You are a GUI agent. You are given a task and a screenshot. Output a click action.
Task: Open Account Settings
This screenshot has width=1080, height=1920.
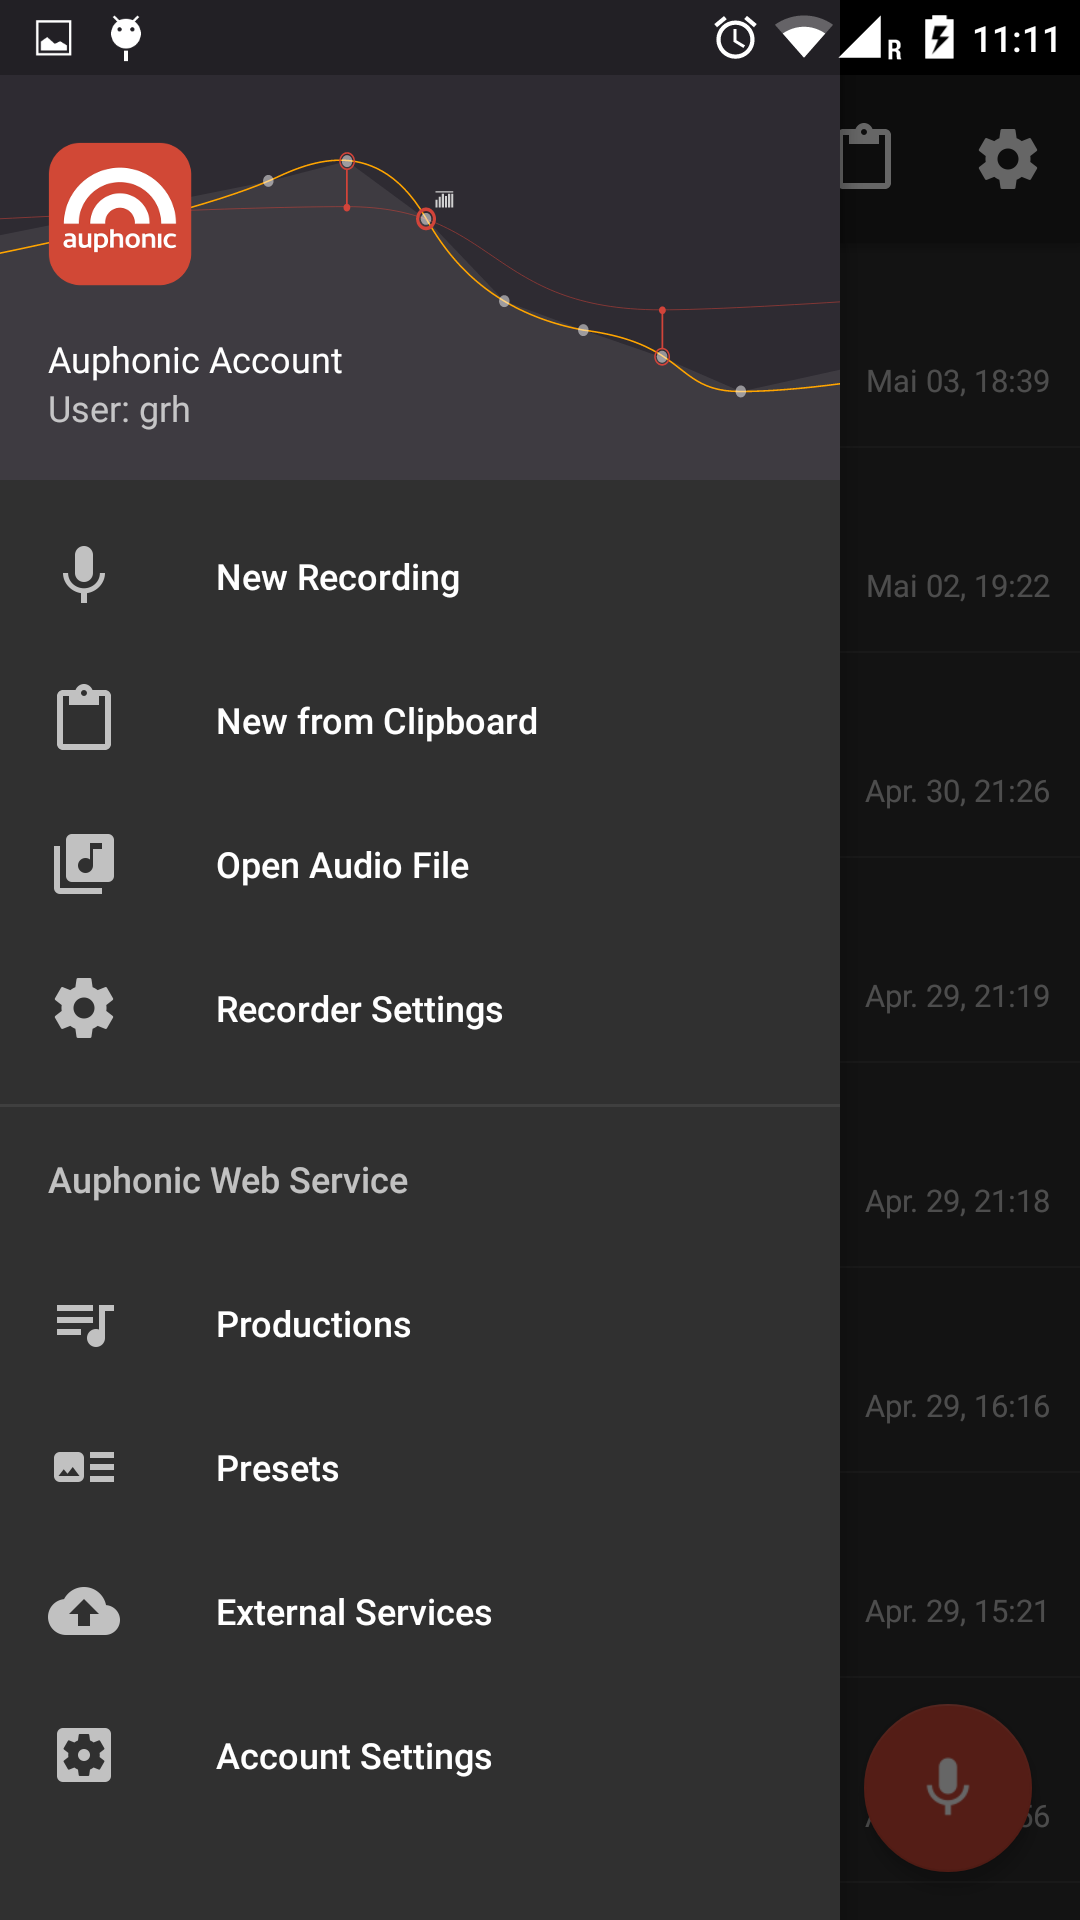click(354, 1757)
